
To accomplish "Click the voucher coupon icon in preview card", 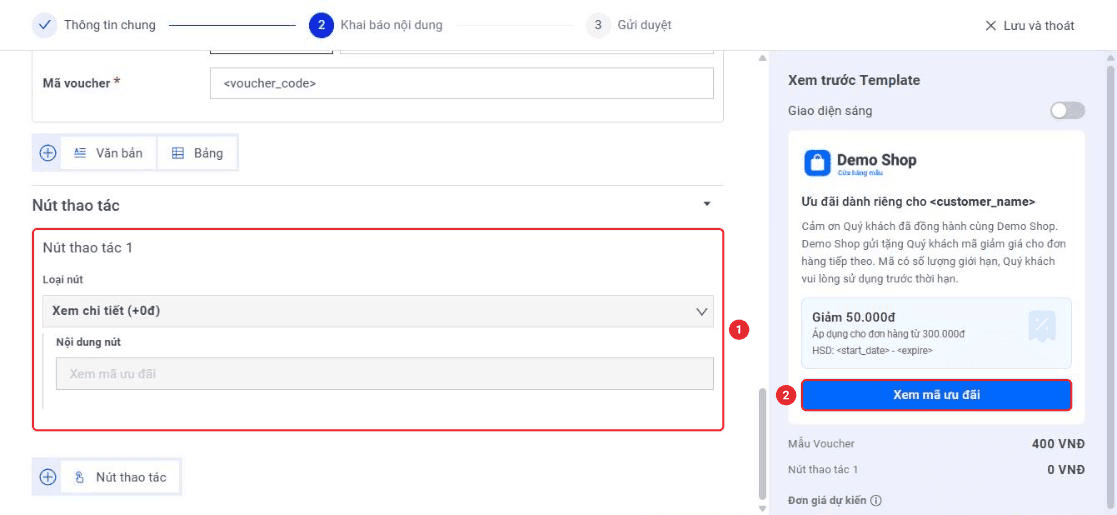I will (1041, 327).
